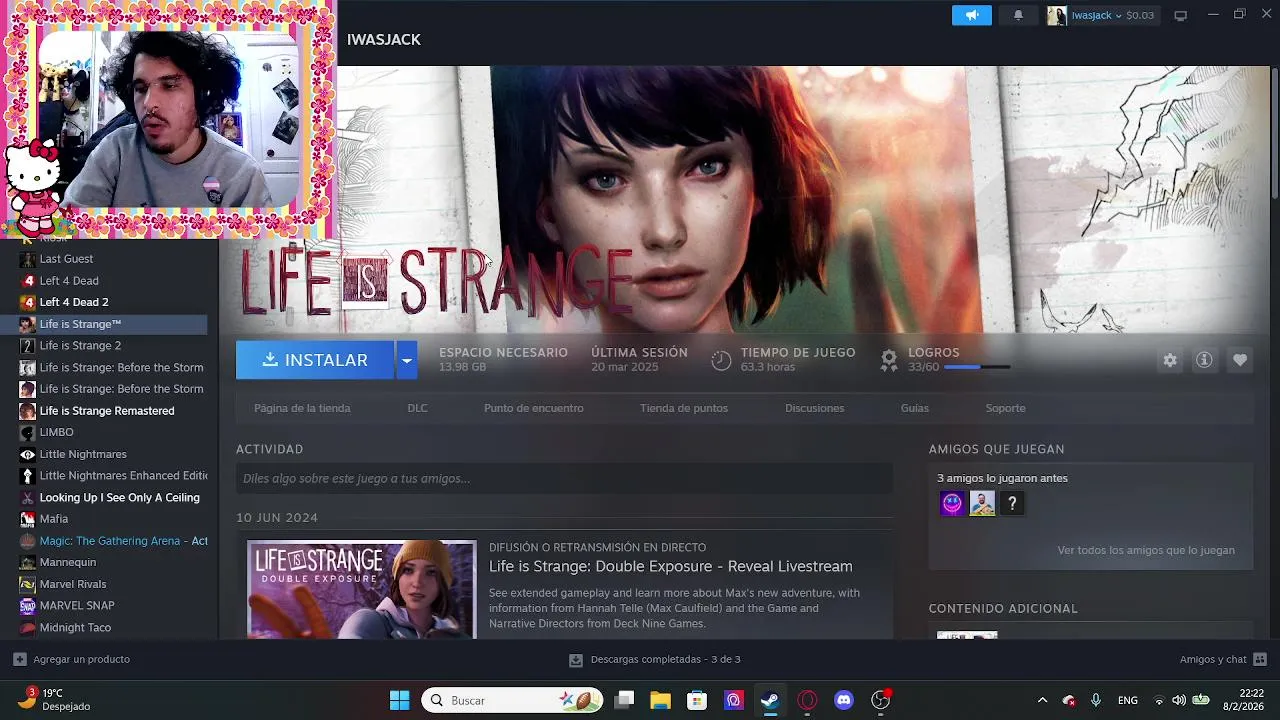The height and width of the screenshot is (720, 1280).
Task: Open the Soporte tab
Action: 1006,408
